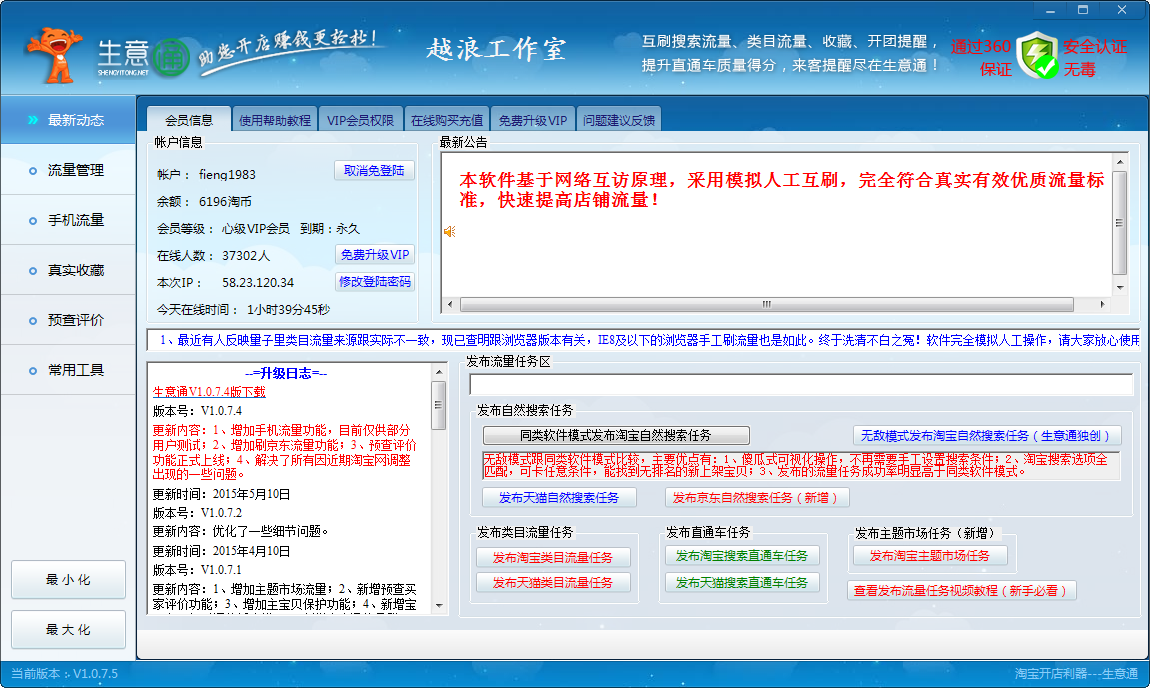
Task: Click 同类软件模式发布淘宝自然搜索任务 button
Action: tap(616, 436)
